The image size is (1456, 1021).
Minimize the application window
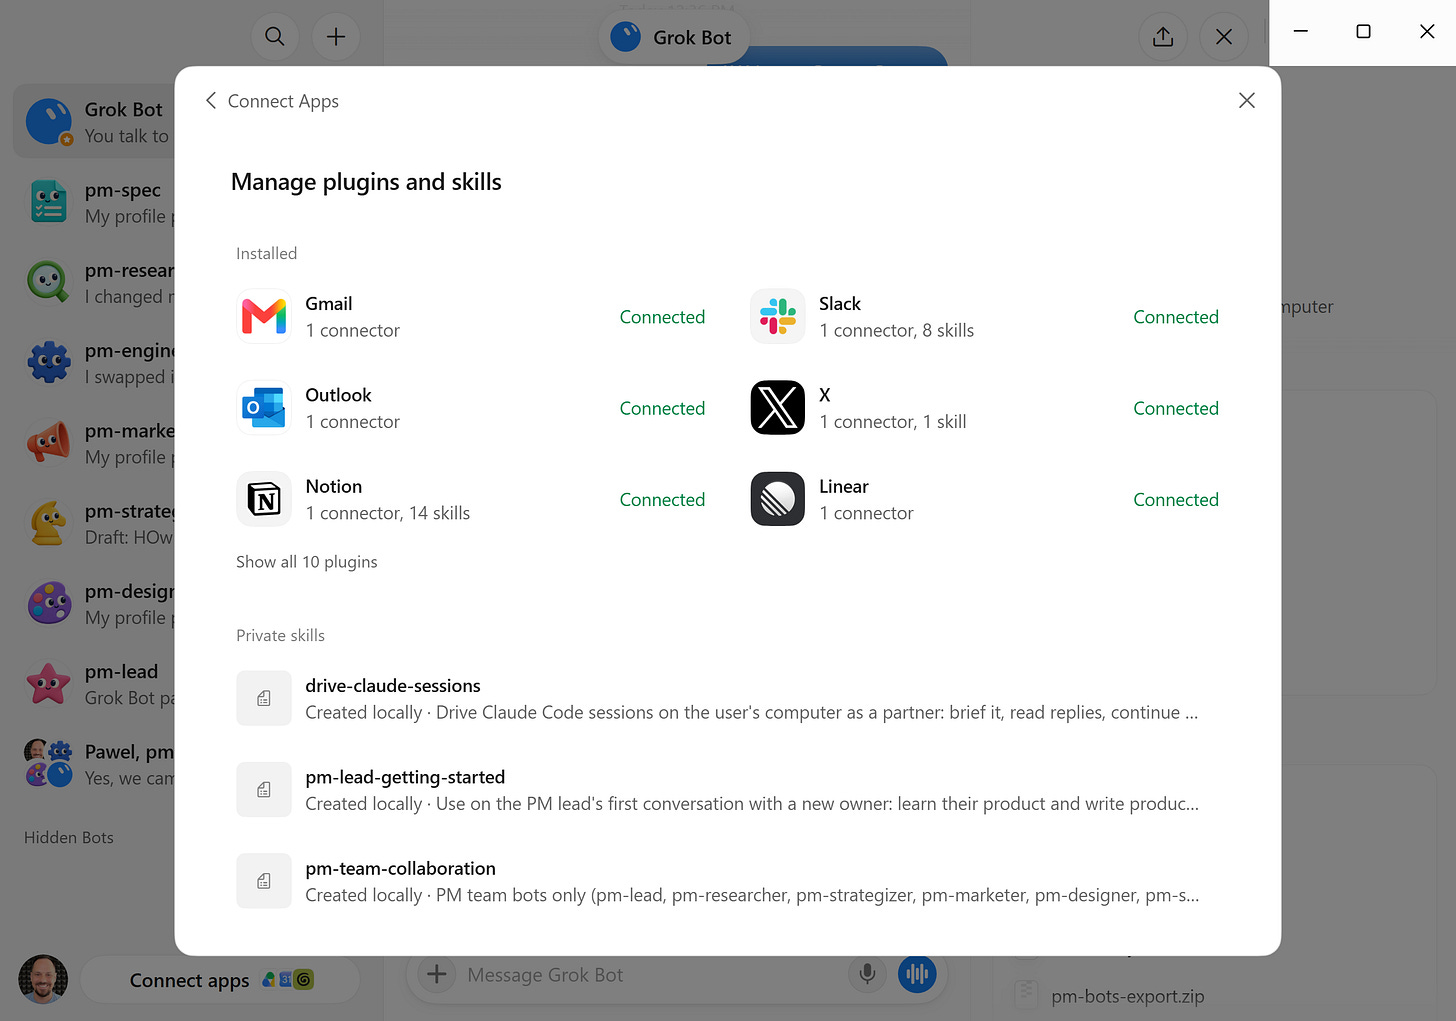1300,32
